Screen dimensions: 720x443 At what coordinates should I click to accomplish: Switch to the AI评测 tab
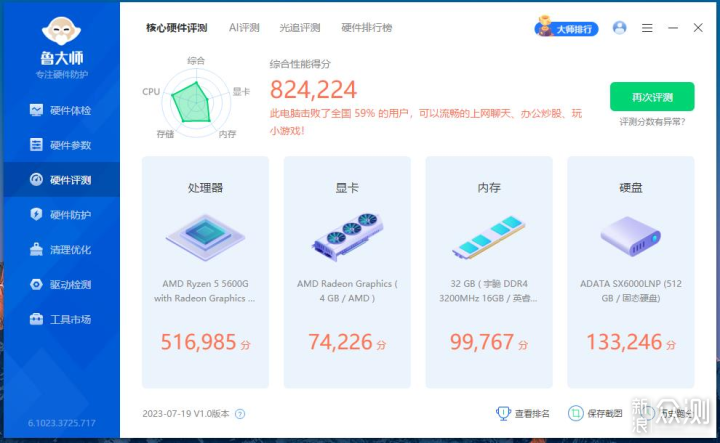click(244, 28)
